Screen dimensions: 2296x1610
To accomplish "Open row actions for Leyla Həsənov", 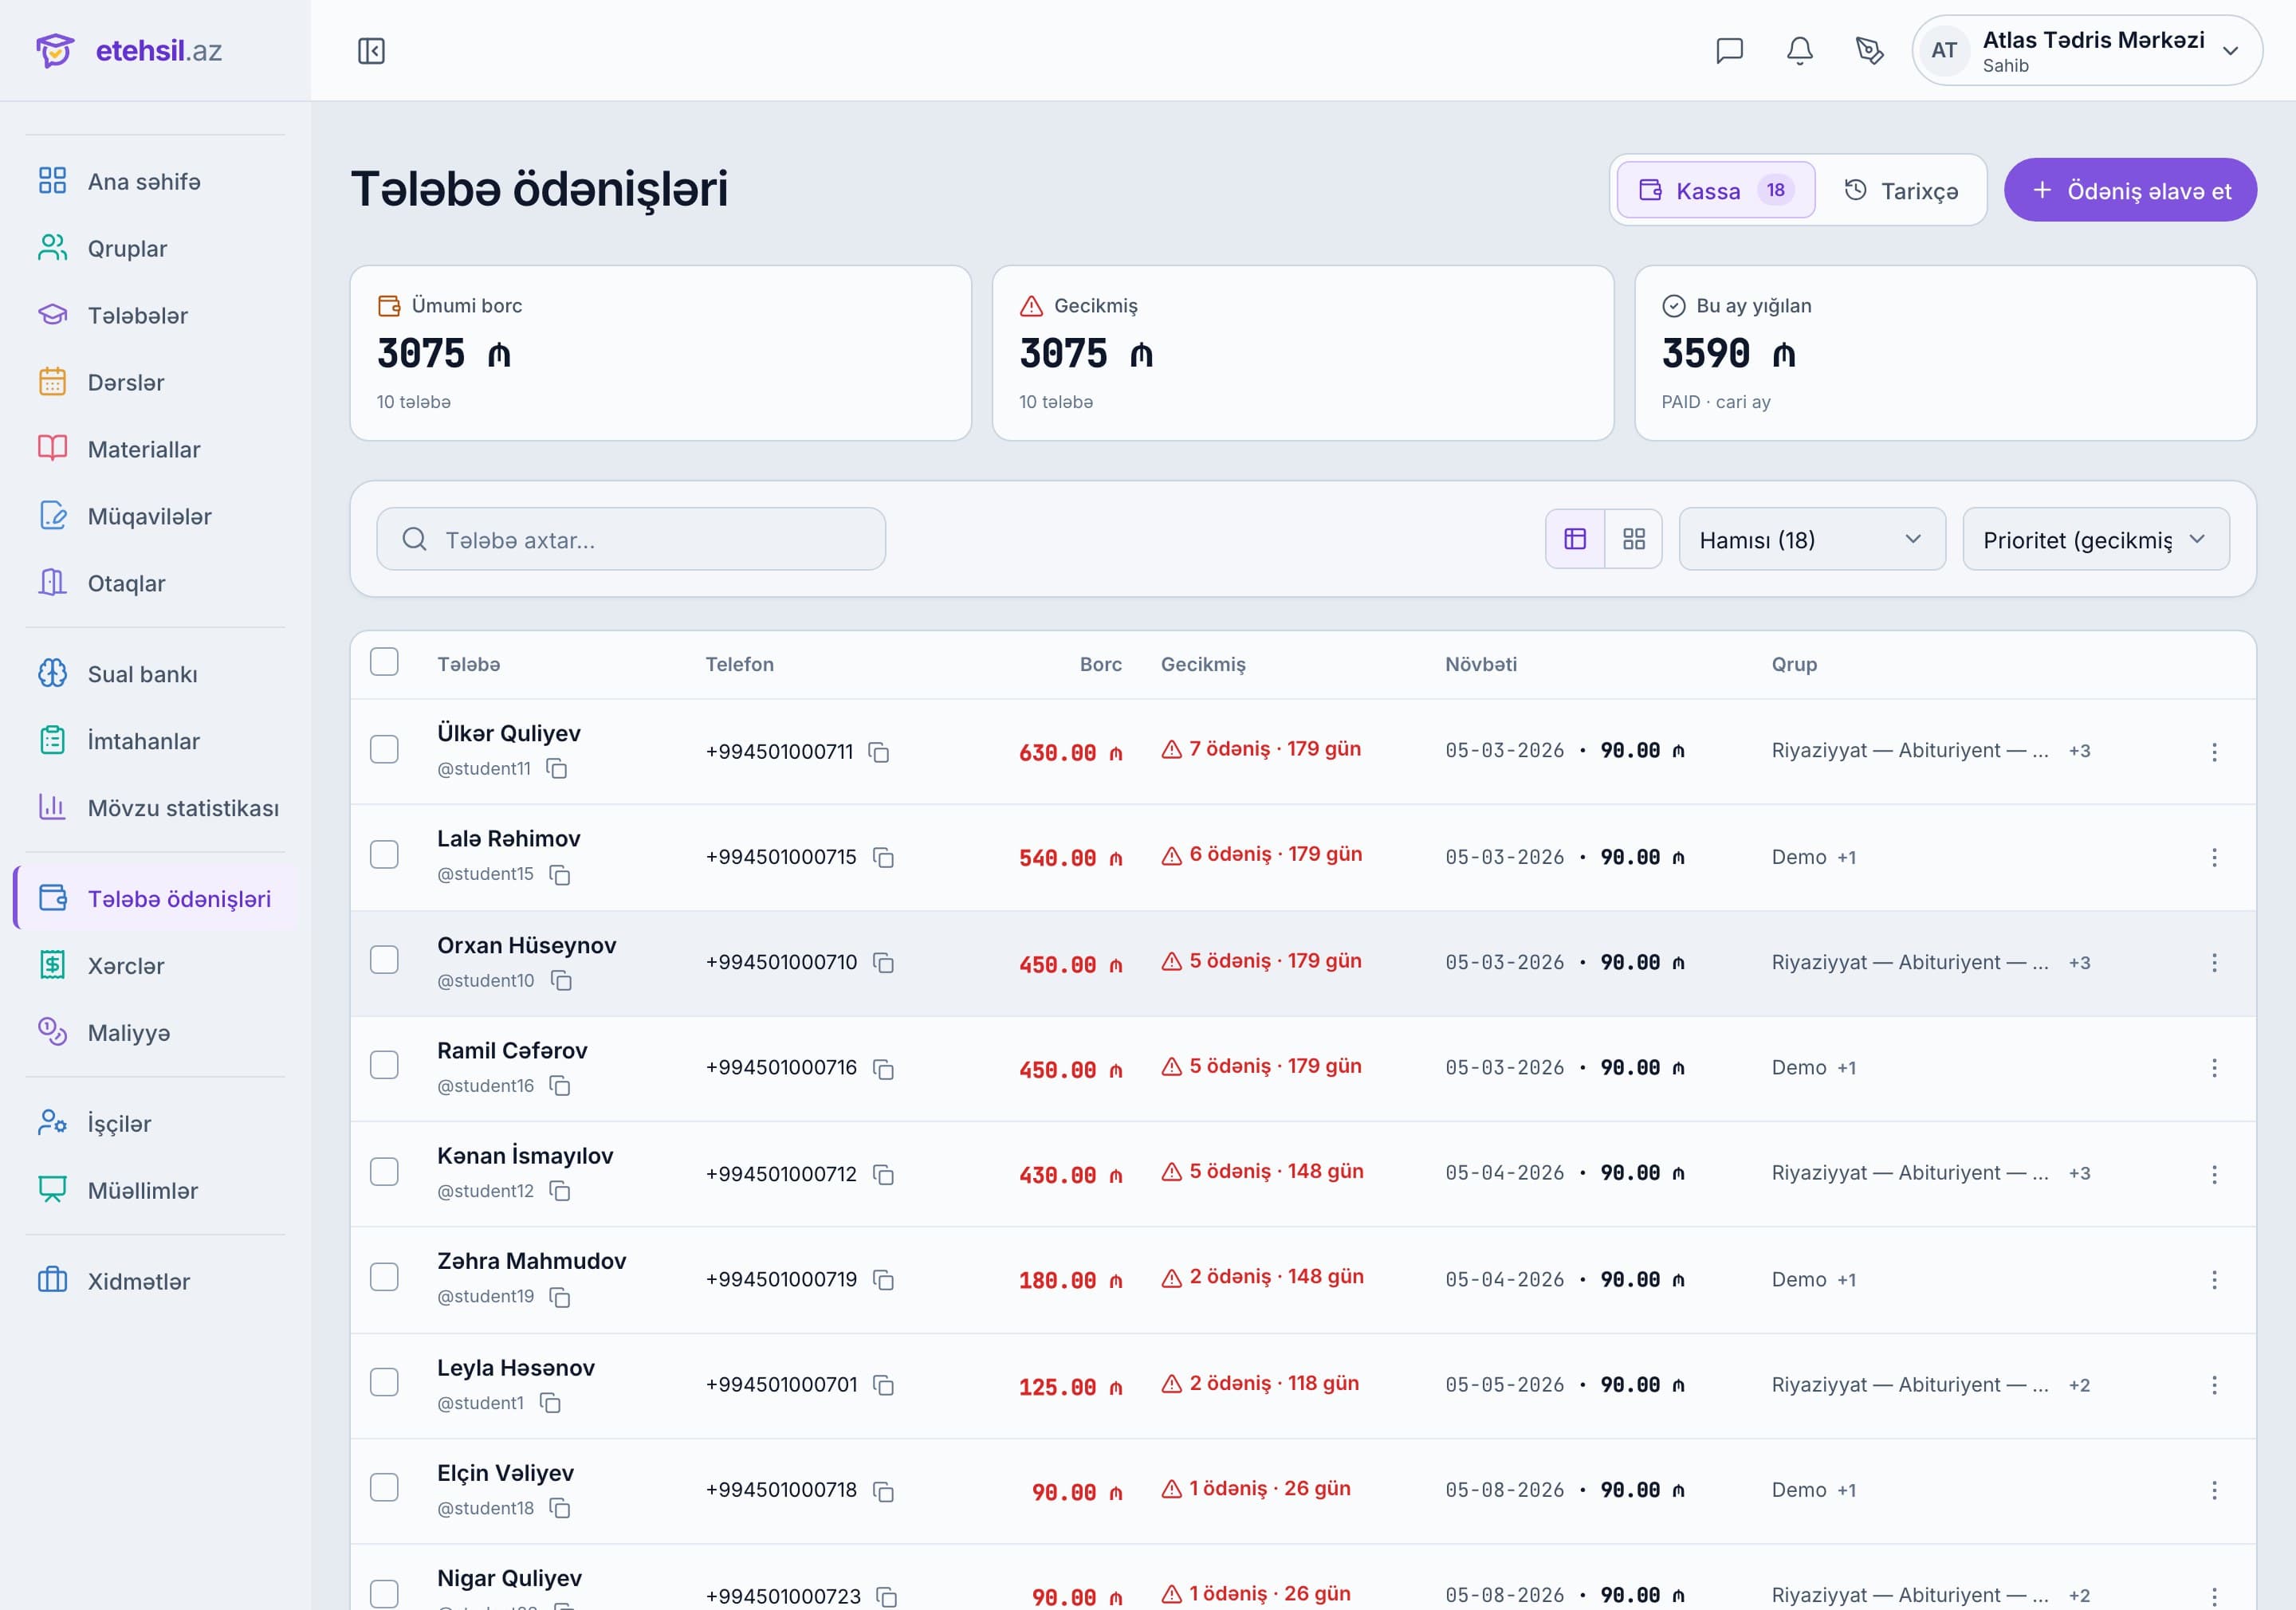I will [x=2214, y=1385].
